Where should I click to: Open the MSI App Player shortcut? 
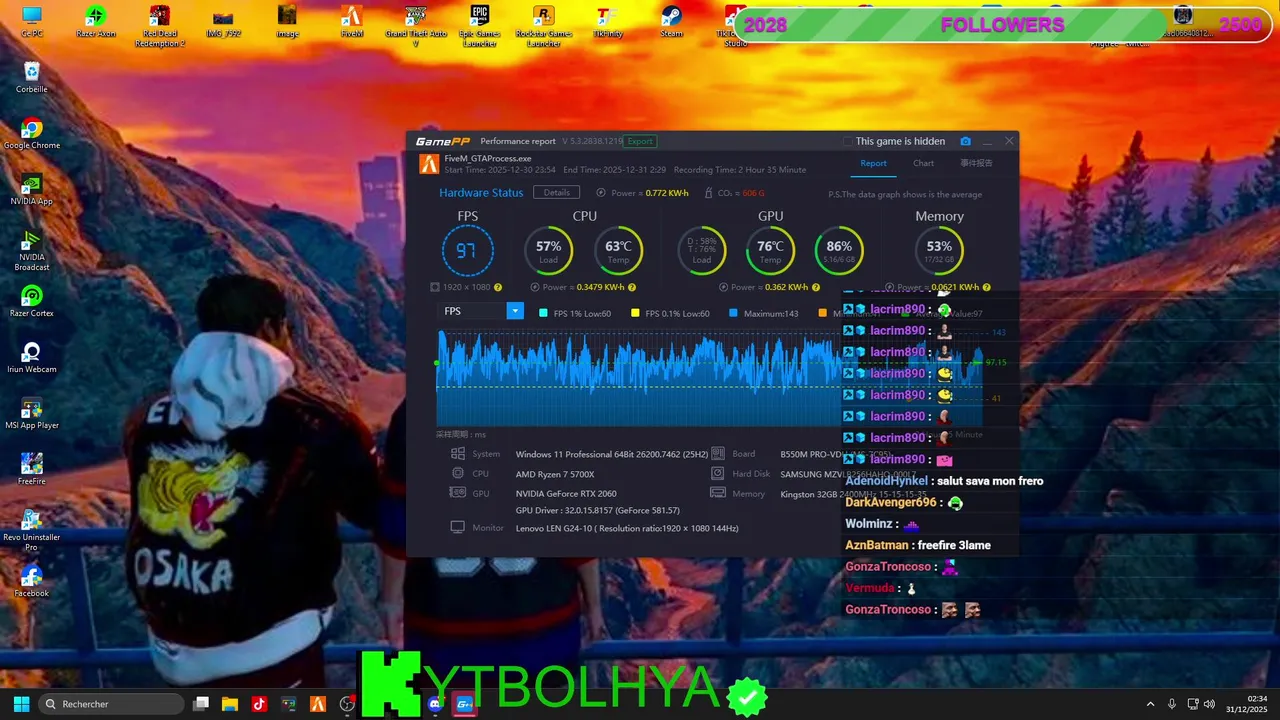pyautogui.click(x=32, y=413)
